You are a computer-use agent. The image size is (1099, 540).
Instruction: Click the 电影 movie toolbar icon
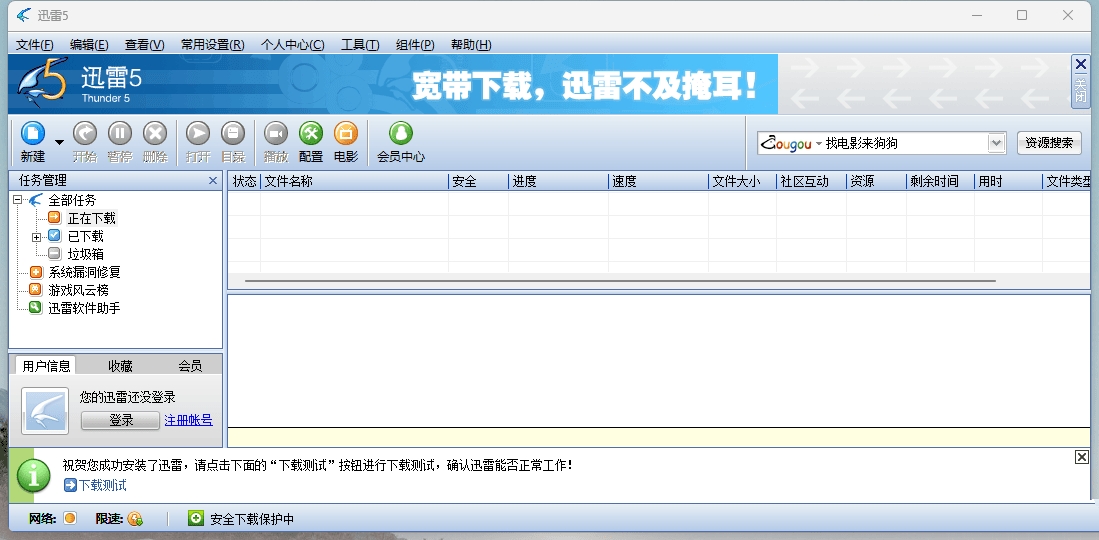(346, 134)
